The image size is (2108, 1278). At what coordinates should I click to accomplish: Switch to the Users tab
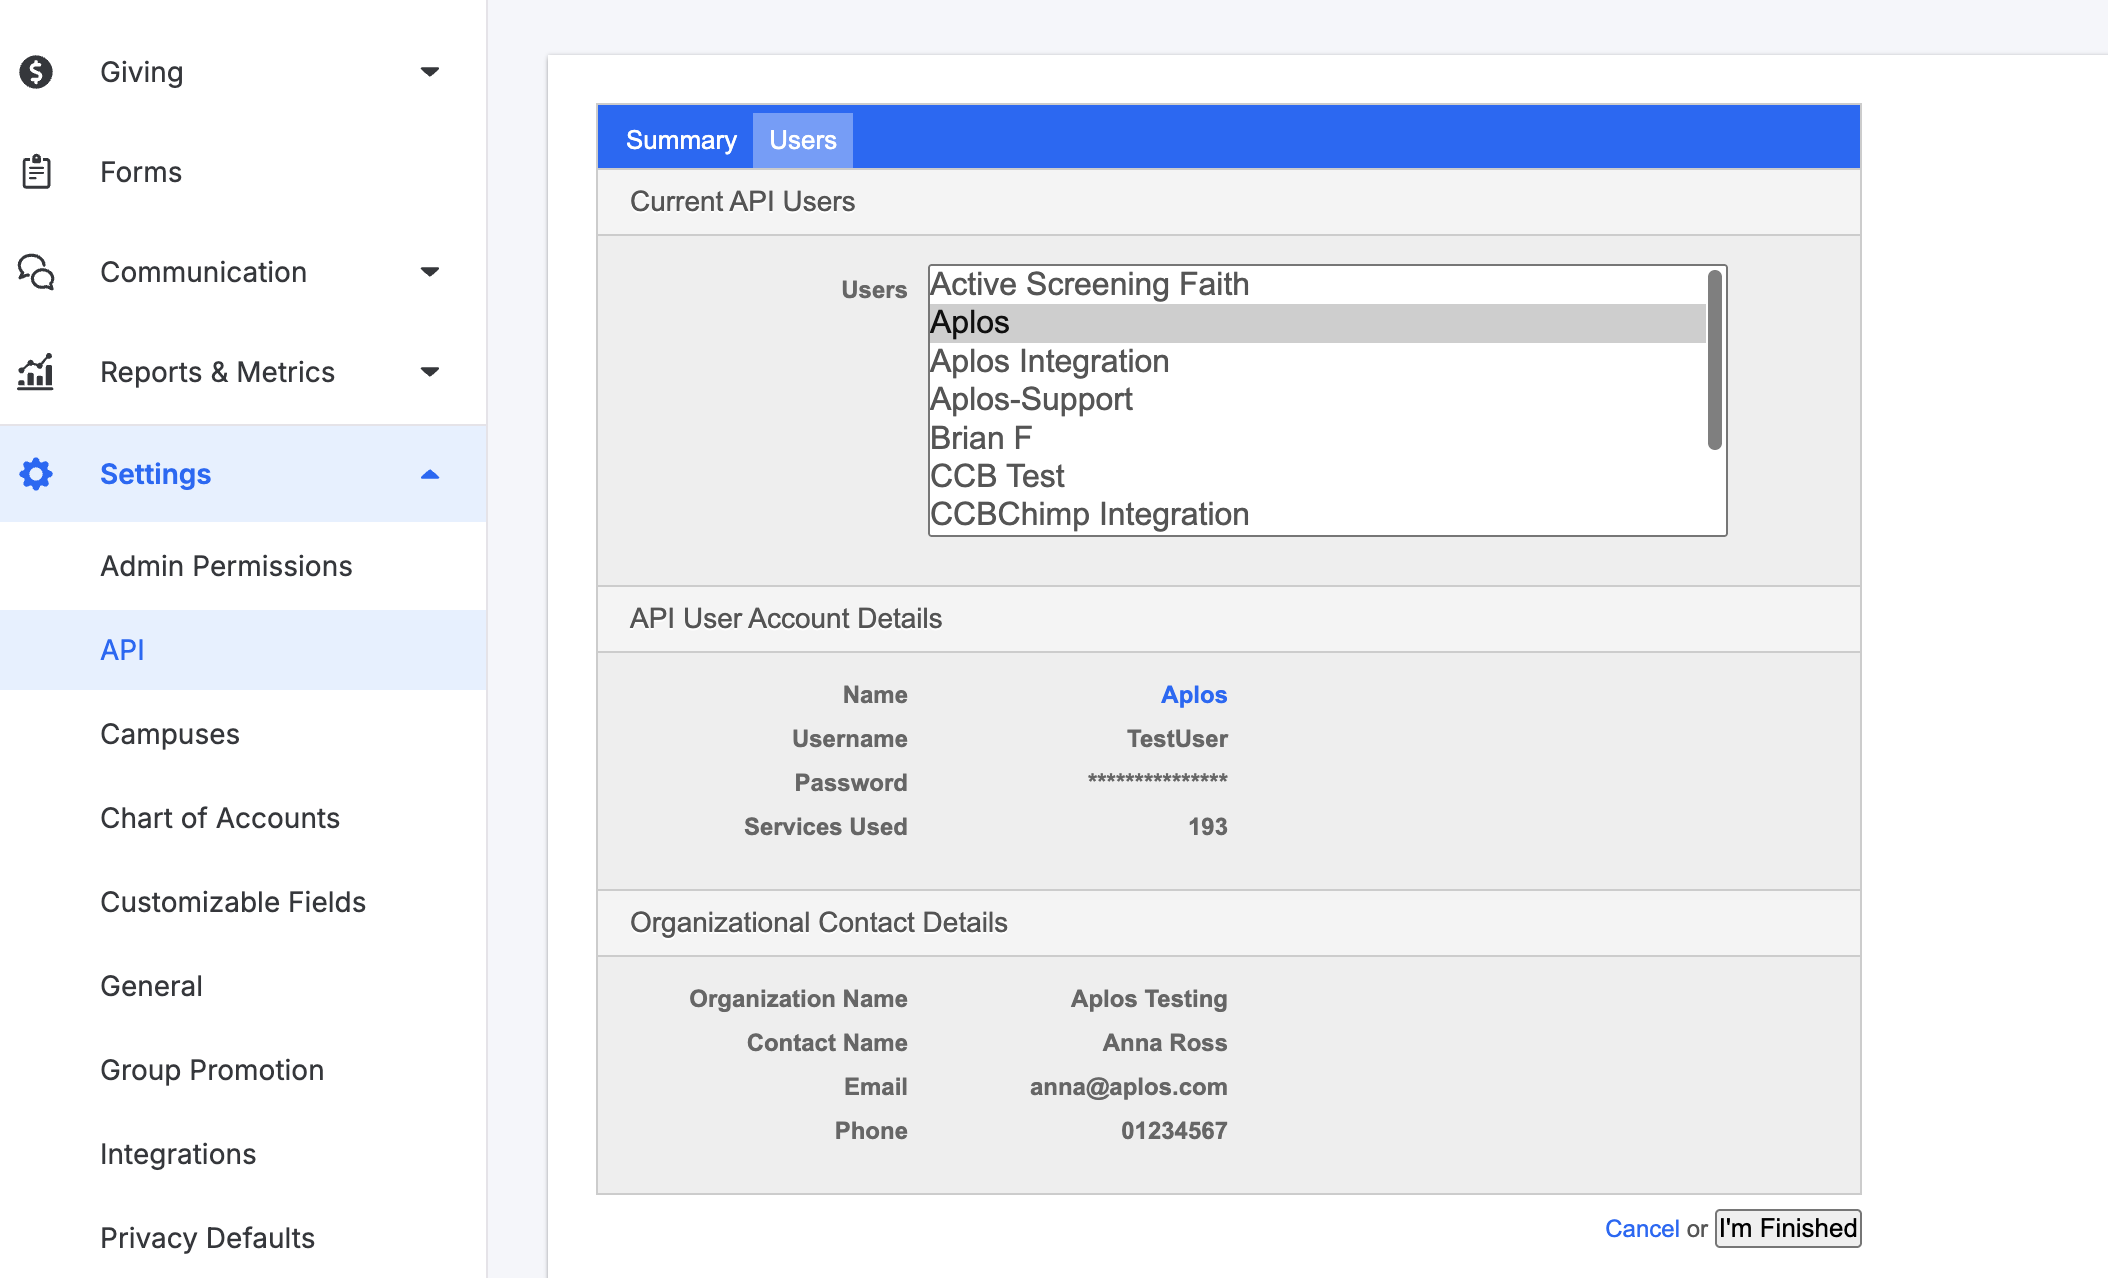tap(803, 140)
